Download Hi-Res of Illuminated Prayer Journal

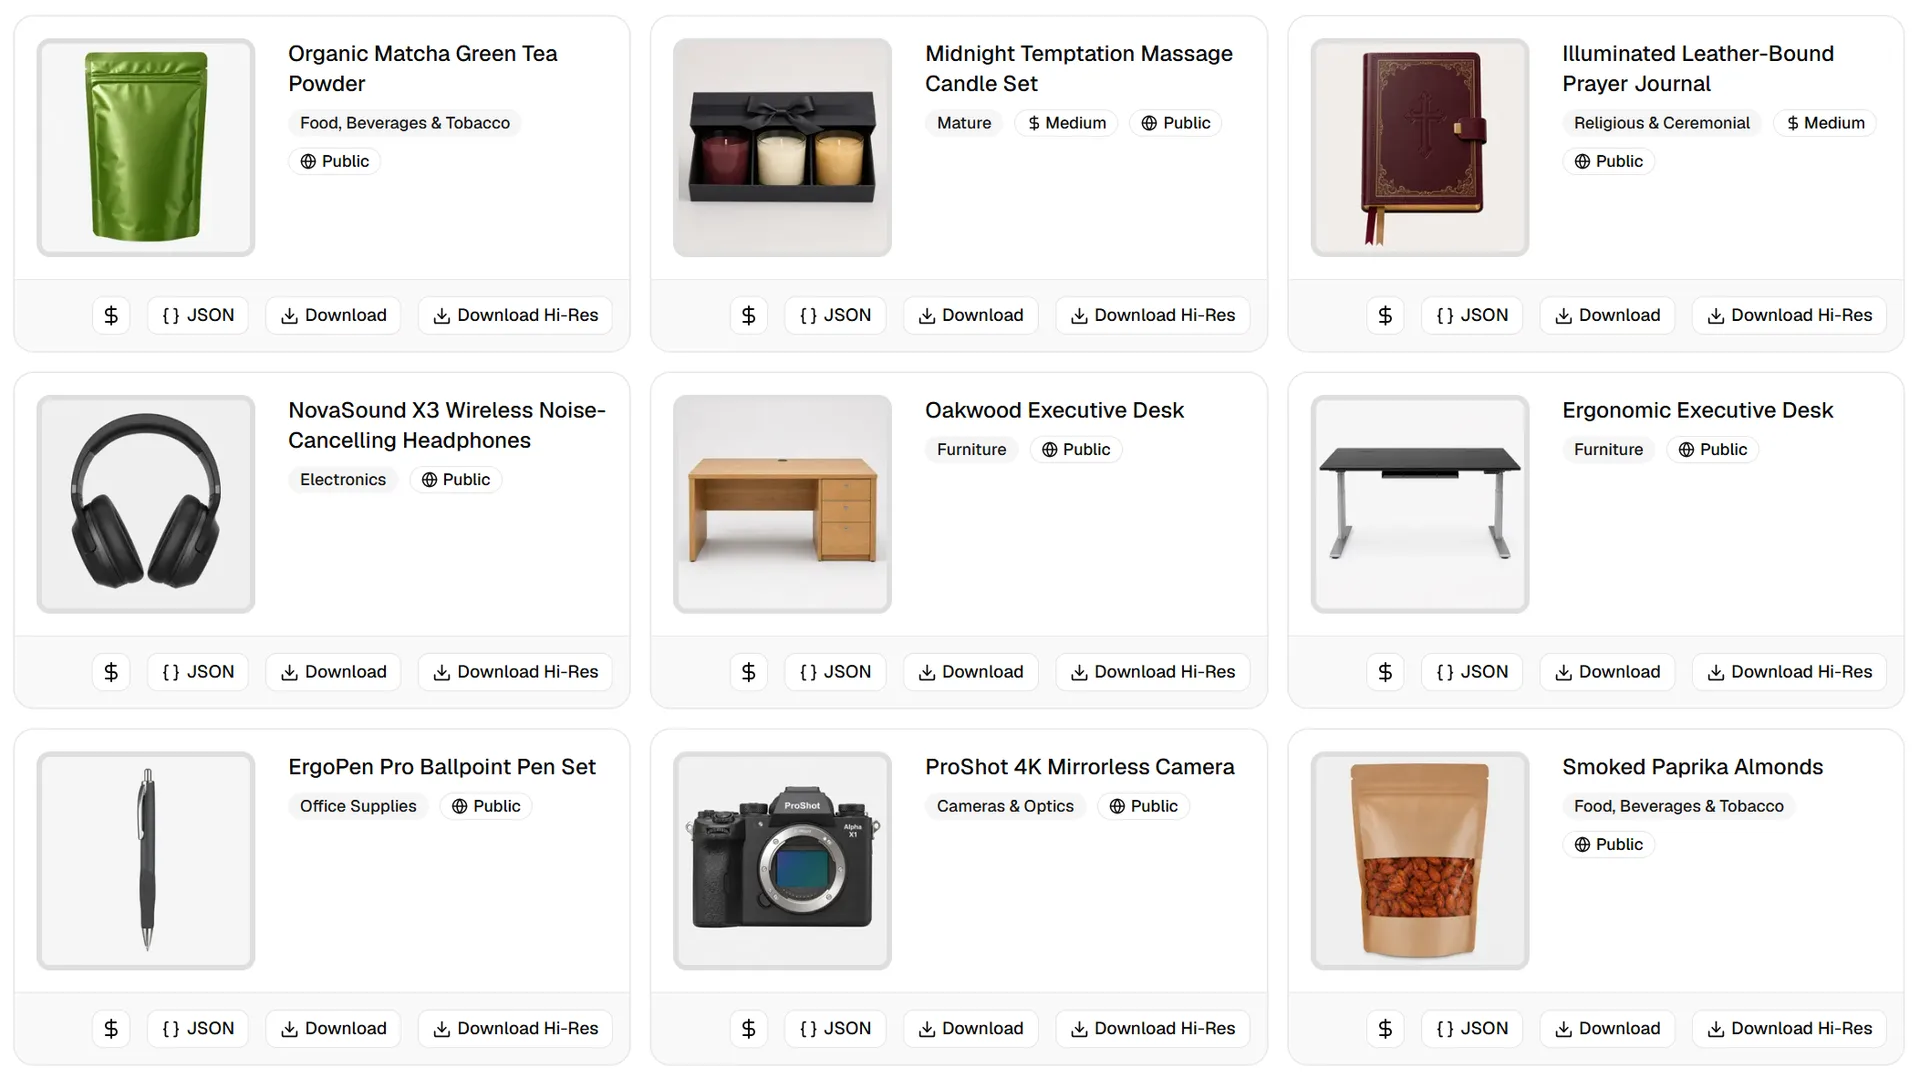pyautogui.click(x=1789, y=315)
